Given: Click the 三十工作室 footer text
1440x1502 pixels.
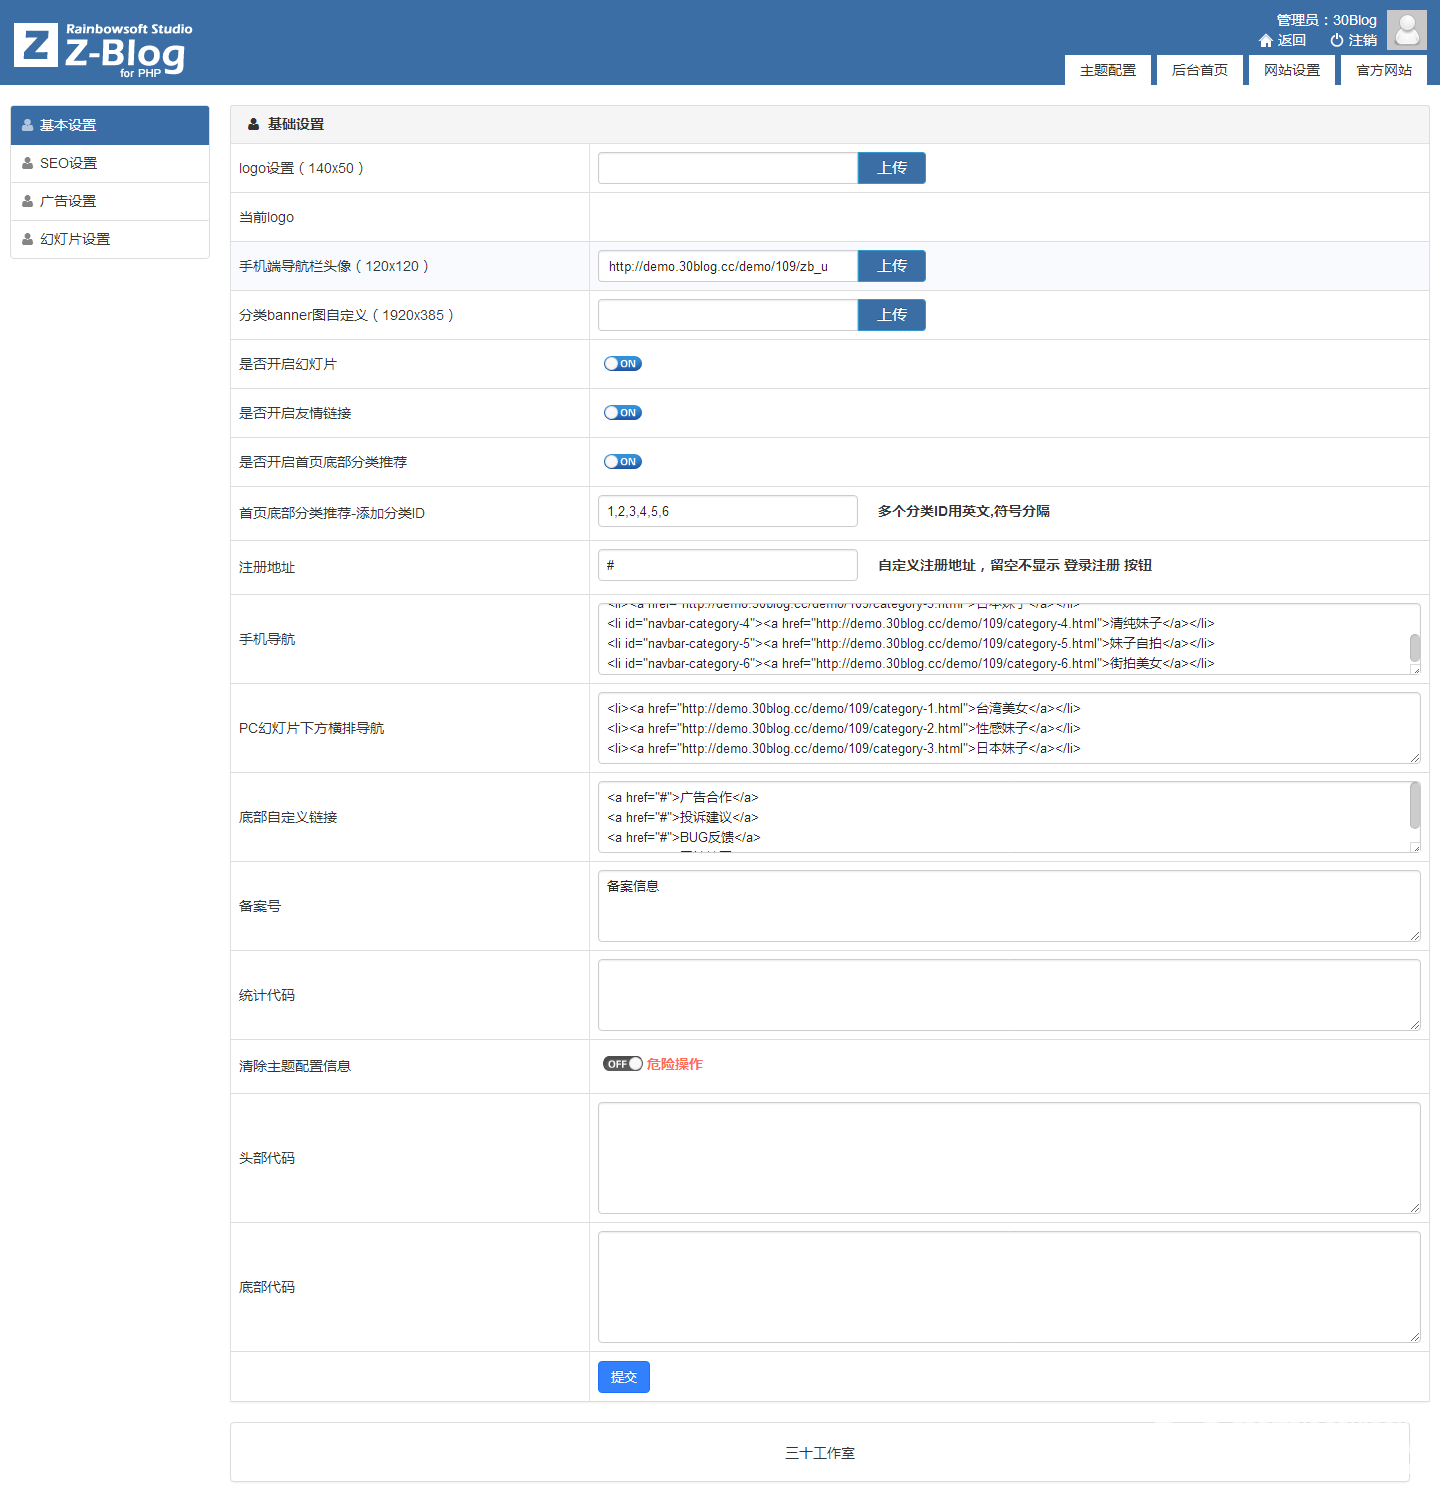Looking at the screenshot, I should click(x=820, y=1453).
